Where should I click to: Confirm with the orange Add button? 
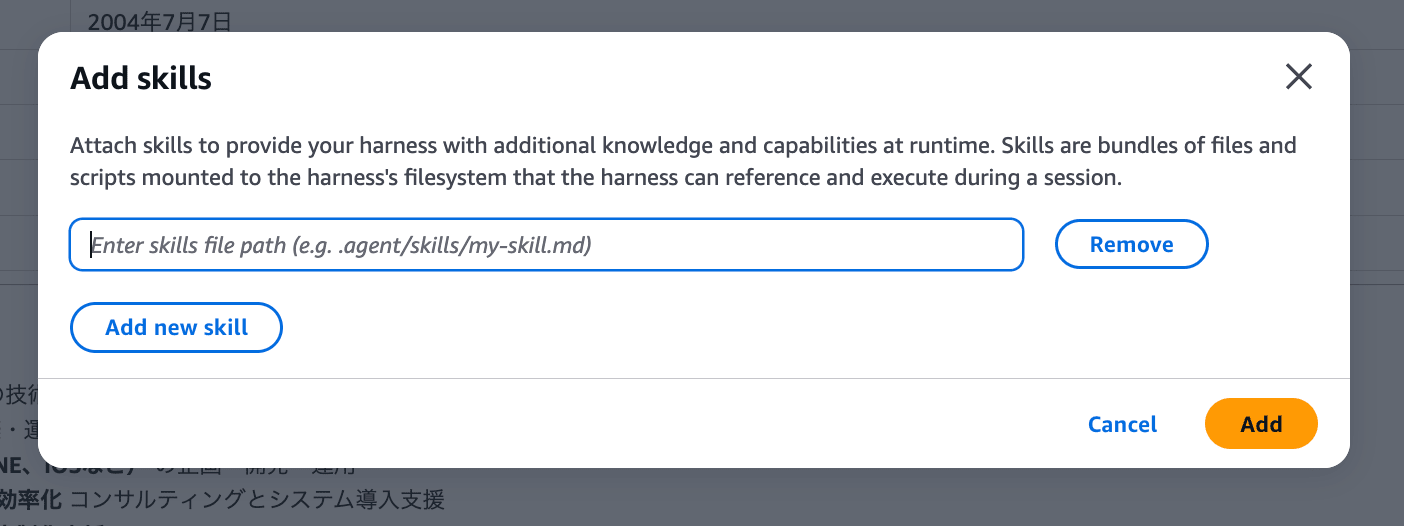(1261, 424)
